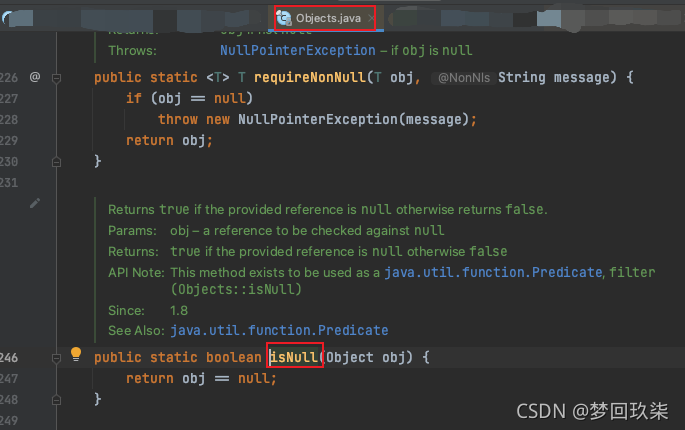This screenshot has width=685, height=430.
Task: Click the @ gutter icon on line 226
Action: (35, 77)
